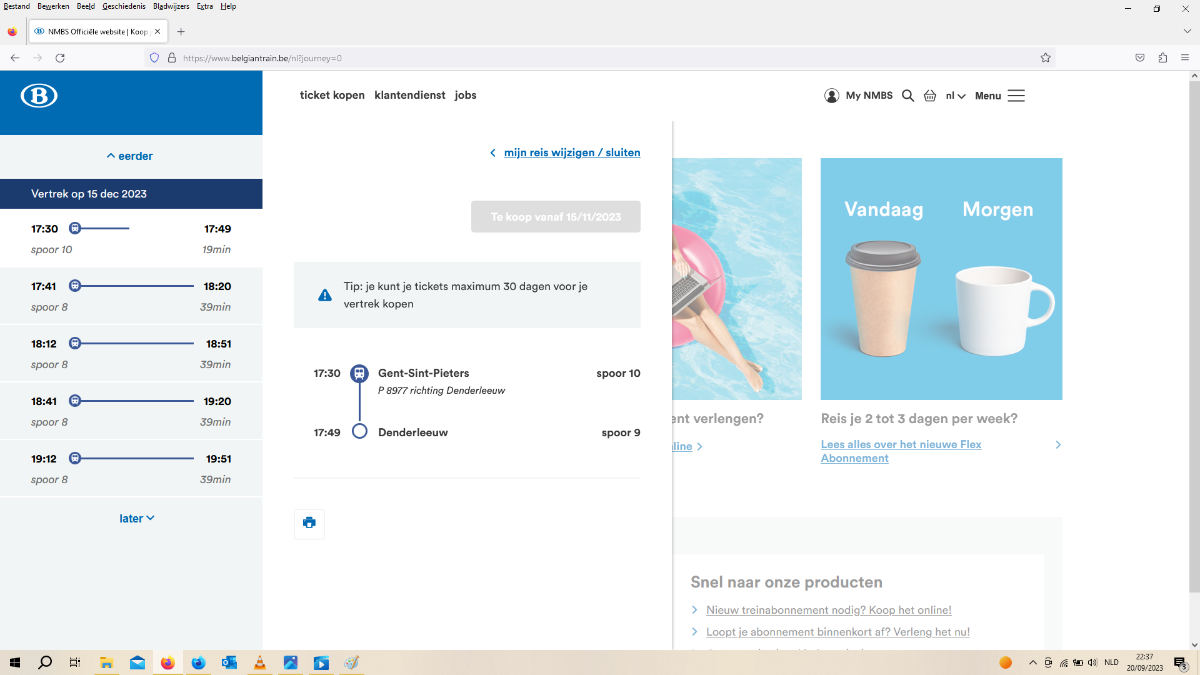1200x675 pixels.
Task: Click the NMBS B logo
Action: [39, 96]
